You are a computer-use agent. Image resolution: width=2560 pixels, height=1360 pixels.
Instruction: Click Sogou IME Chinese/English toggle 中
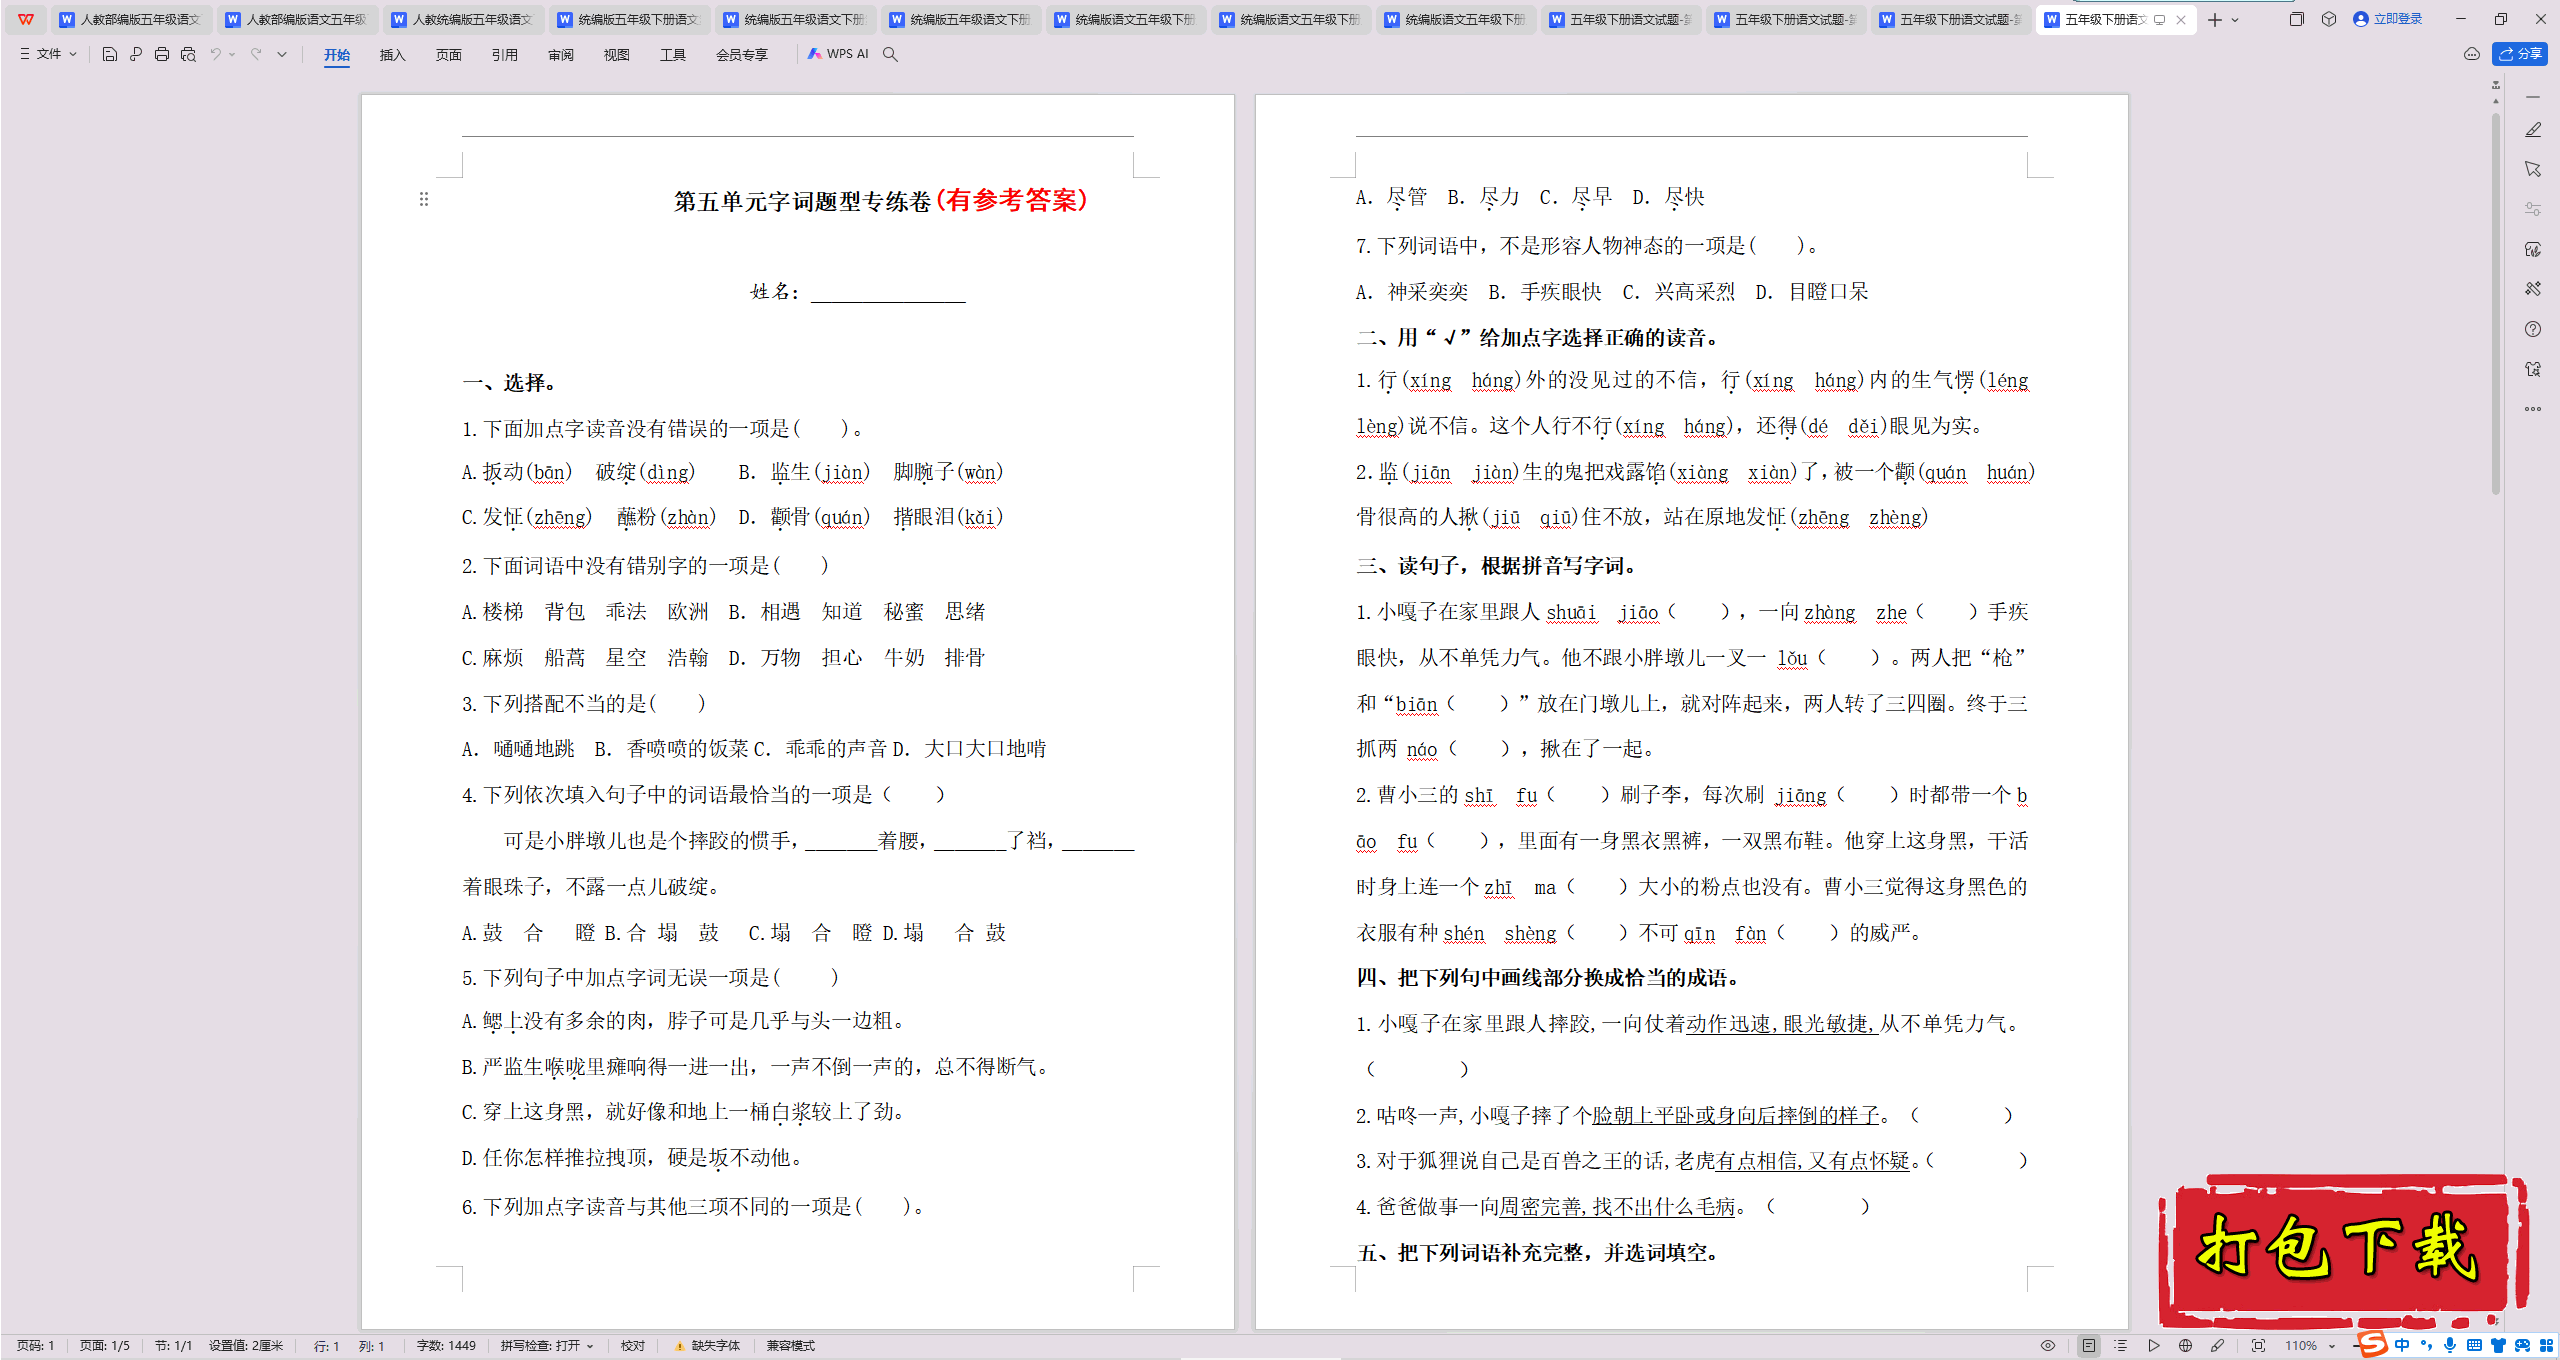2402,1346
